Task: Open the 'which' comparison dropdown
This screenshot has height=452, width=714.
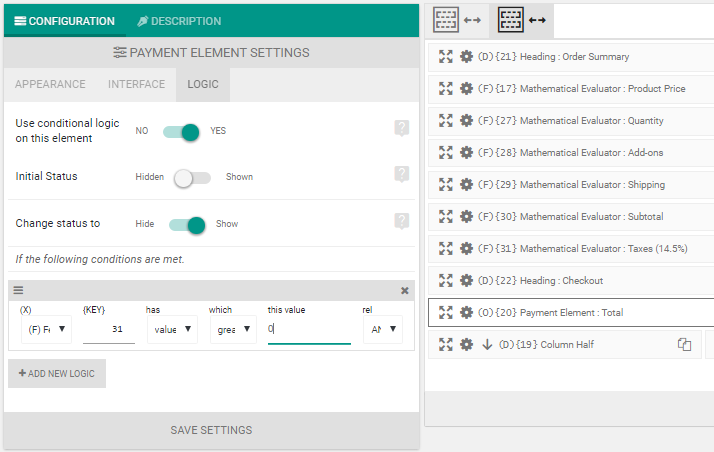Action: click(x=234, y=329)
